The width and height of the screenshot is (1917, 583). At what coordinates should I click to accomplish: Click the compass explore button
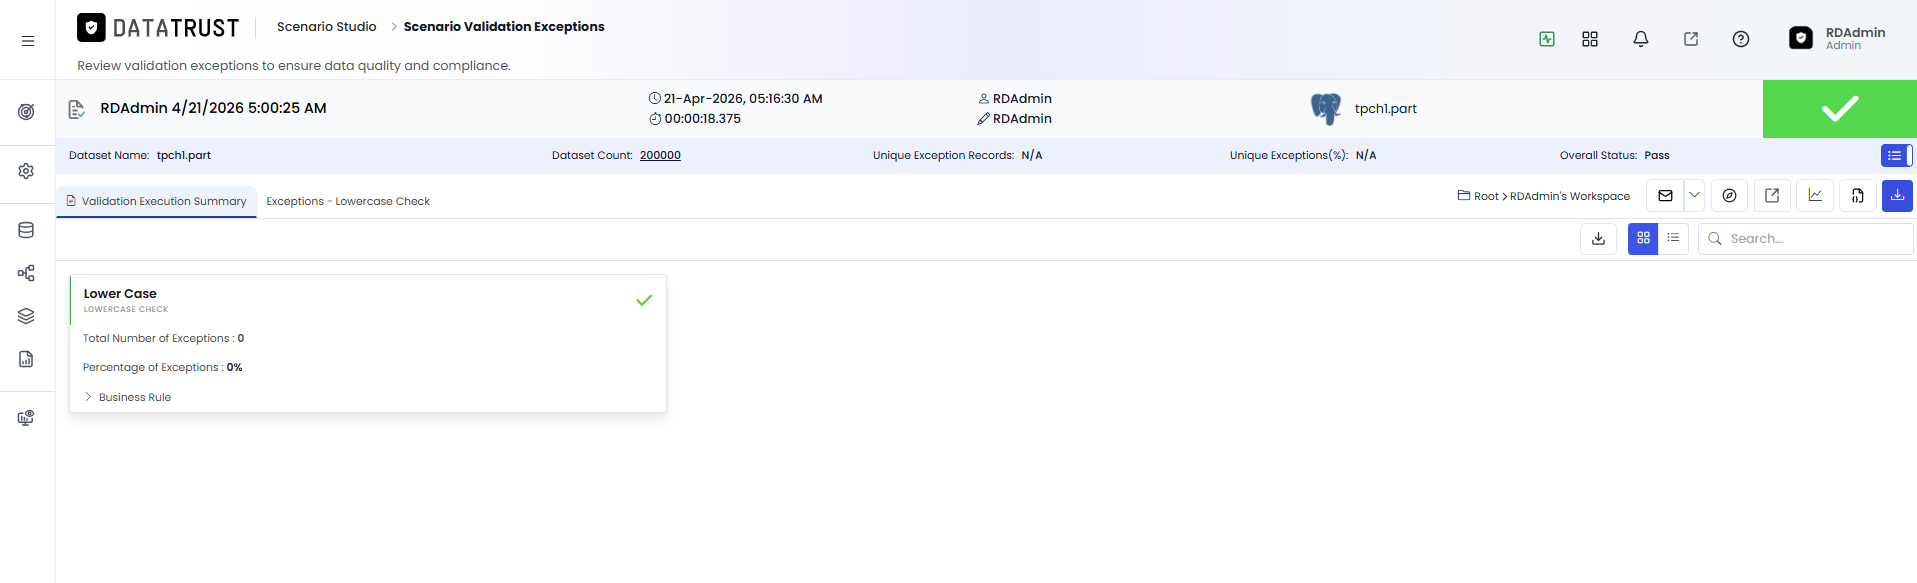coord(1730,196)
